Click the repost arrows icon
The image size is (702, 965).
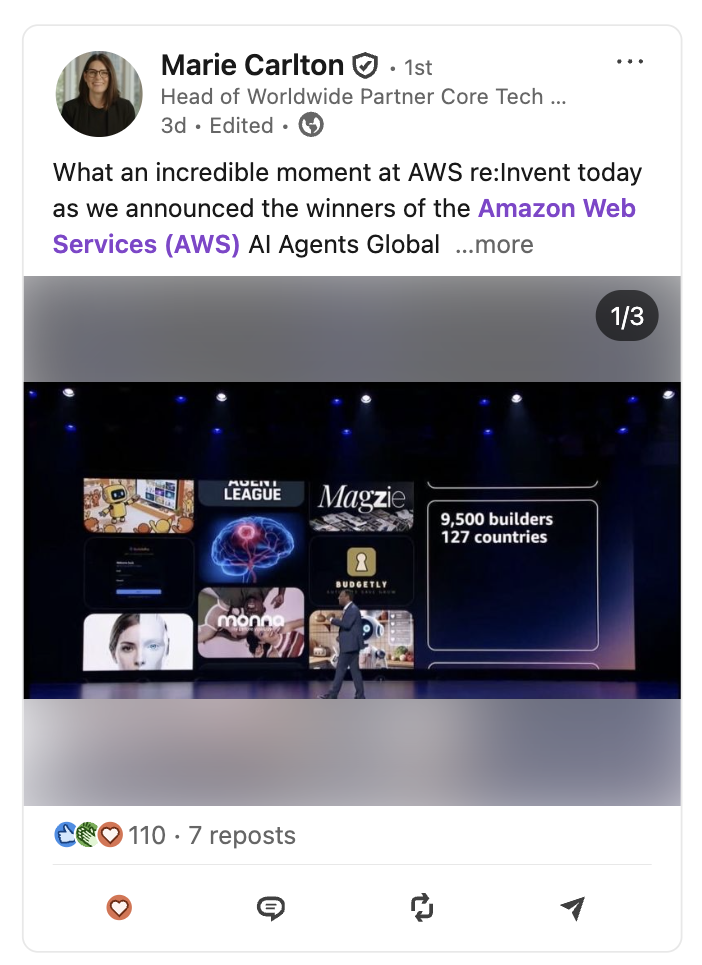point(422,908)
